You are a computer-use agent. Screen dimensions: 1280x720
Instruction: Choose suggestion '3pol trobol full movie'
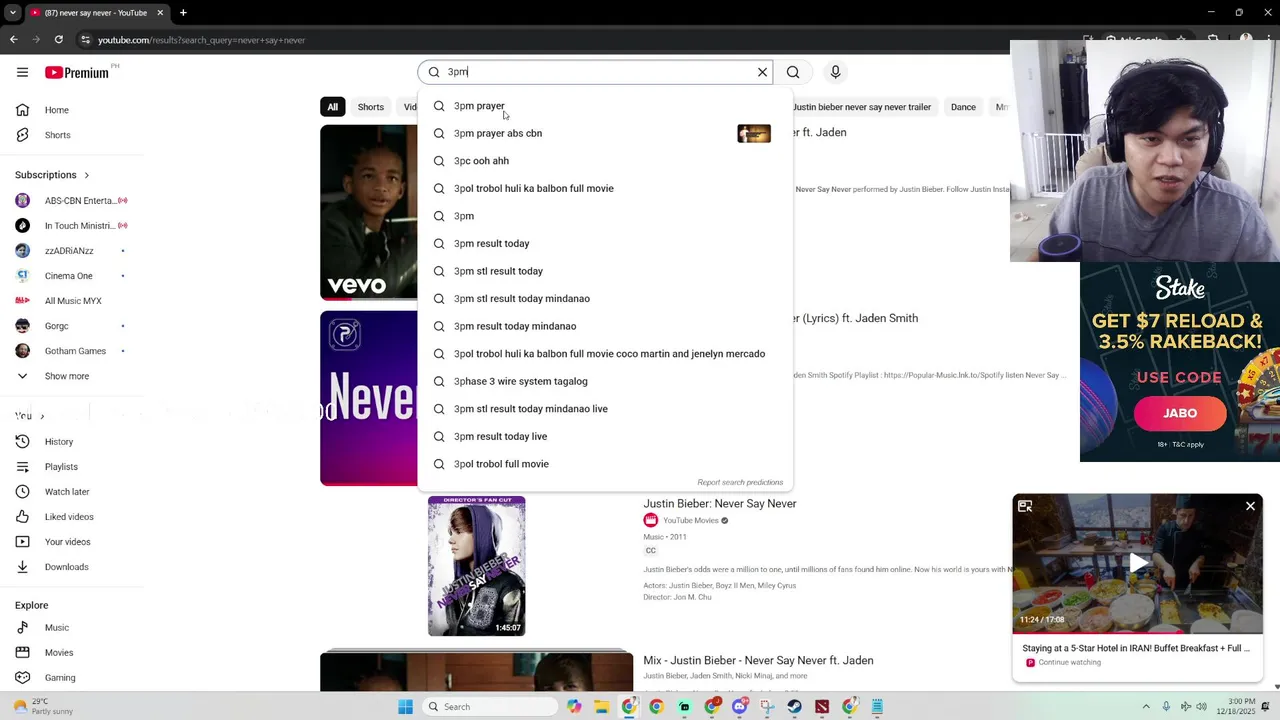(605, 464)
